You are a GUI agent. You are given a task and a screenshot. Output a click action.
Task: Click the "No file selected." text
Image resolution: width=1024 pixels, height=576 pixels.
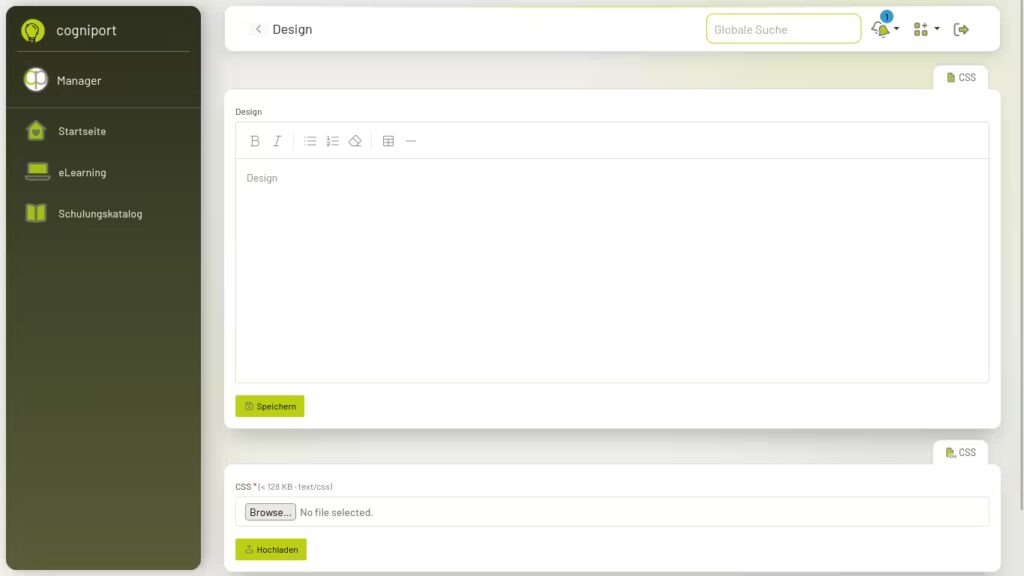[x=336, y=513]
